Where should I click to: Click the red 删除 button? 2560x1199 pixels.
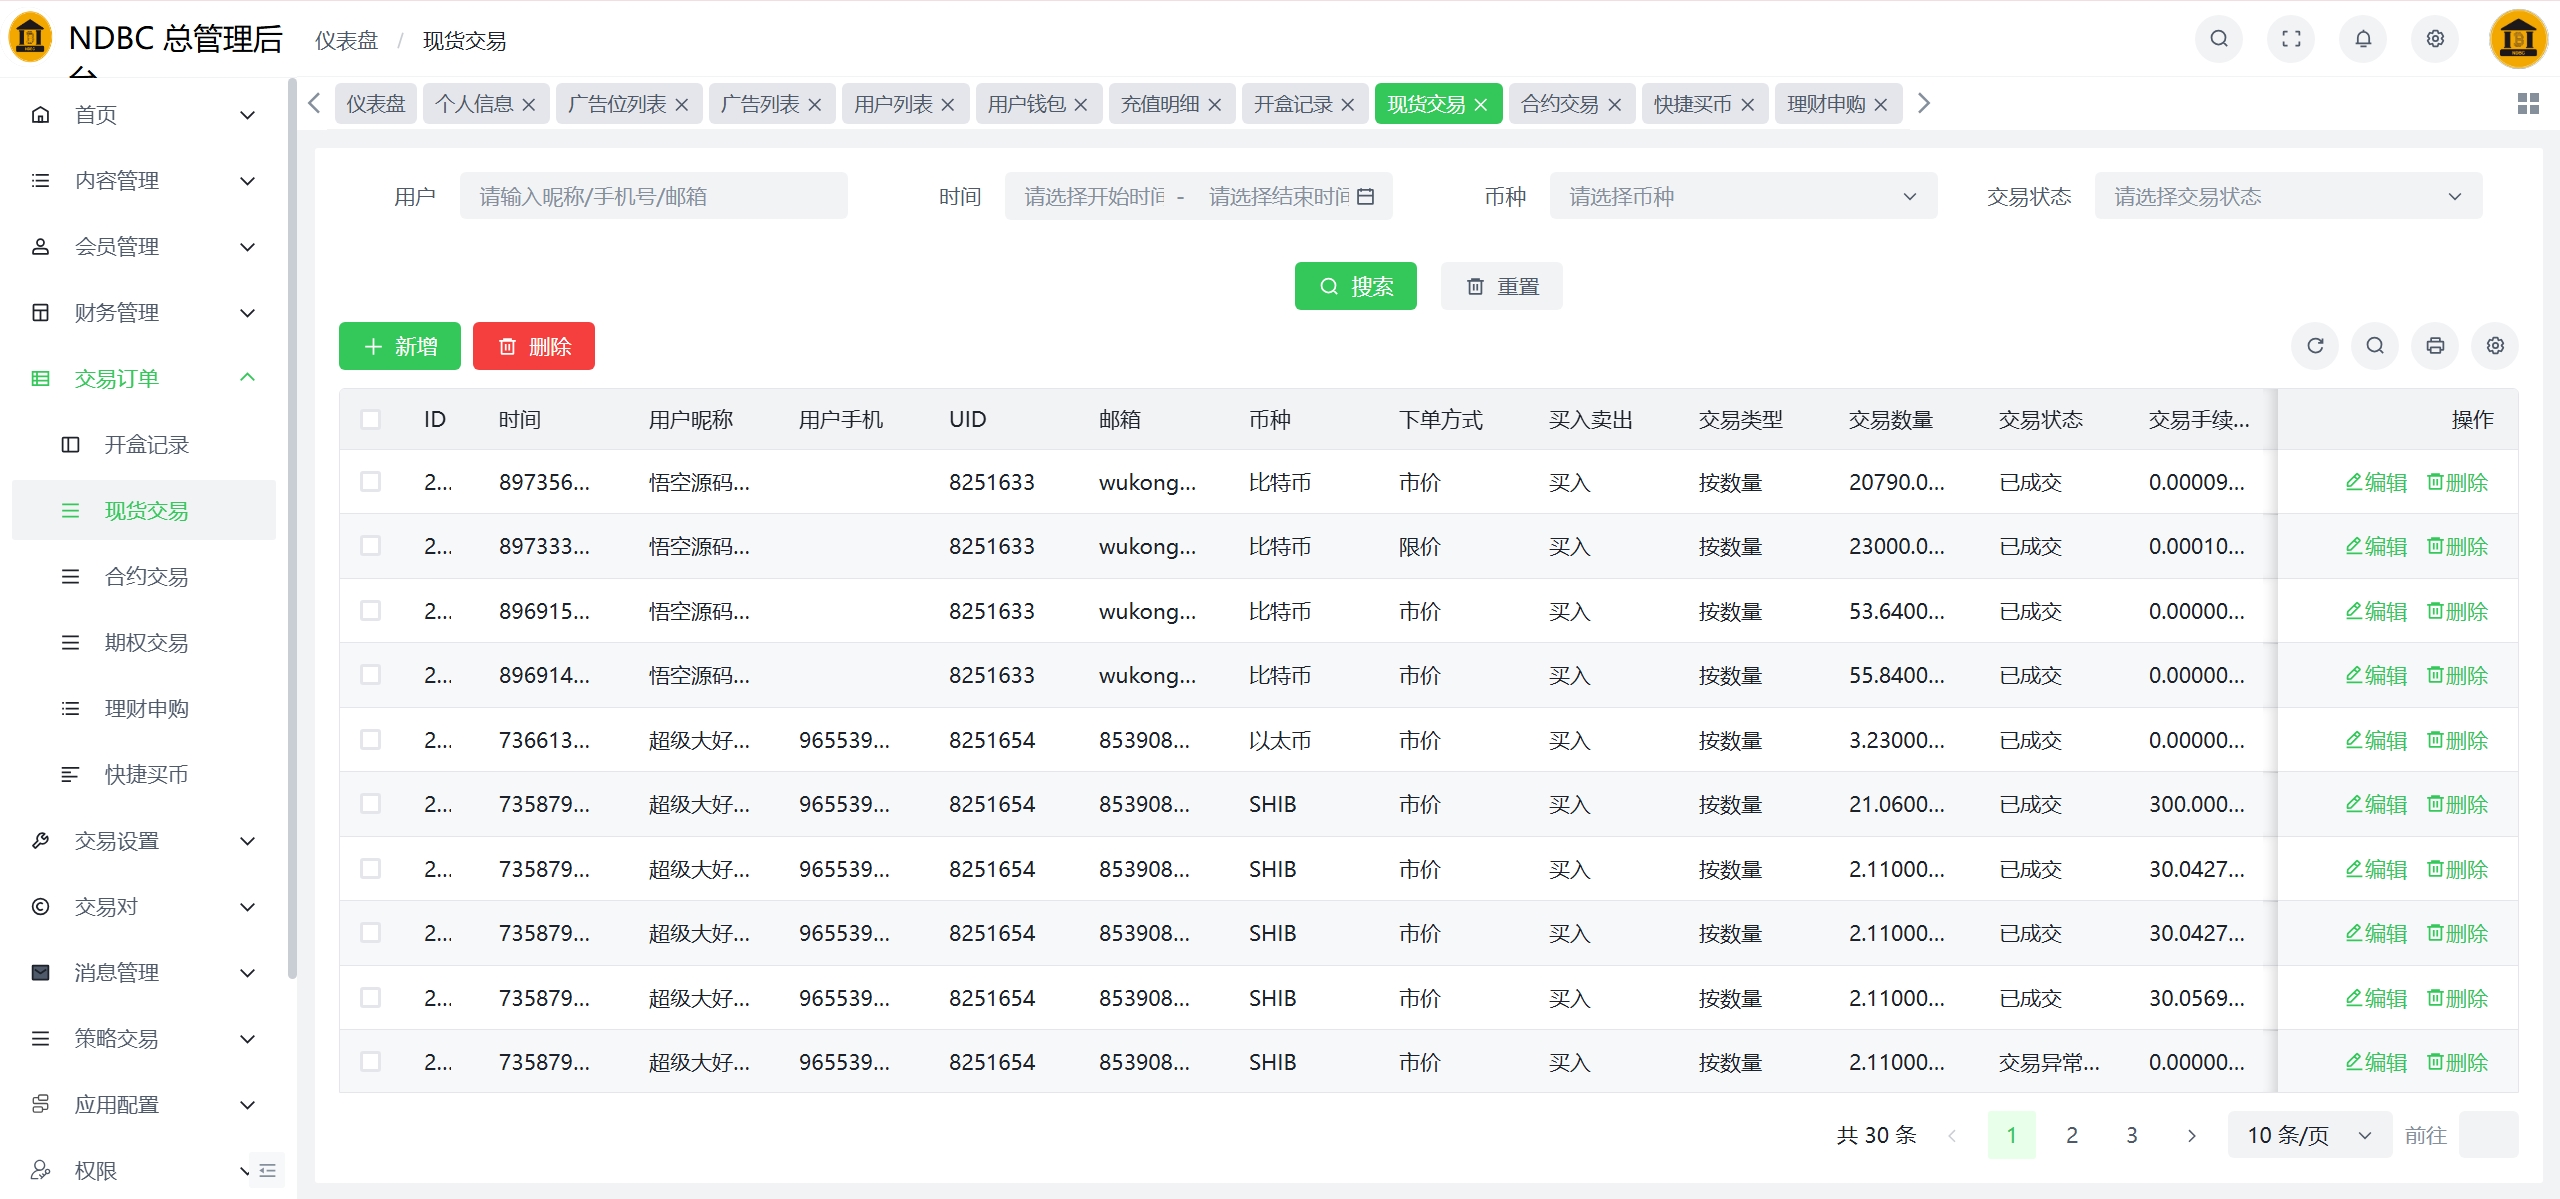[534, 347]
